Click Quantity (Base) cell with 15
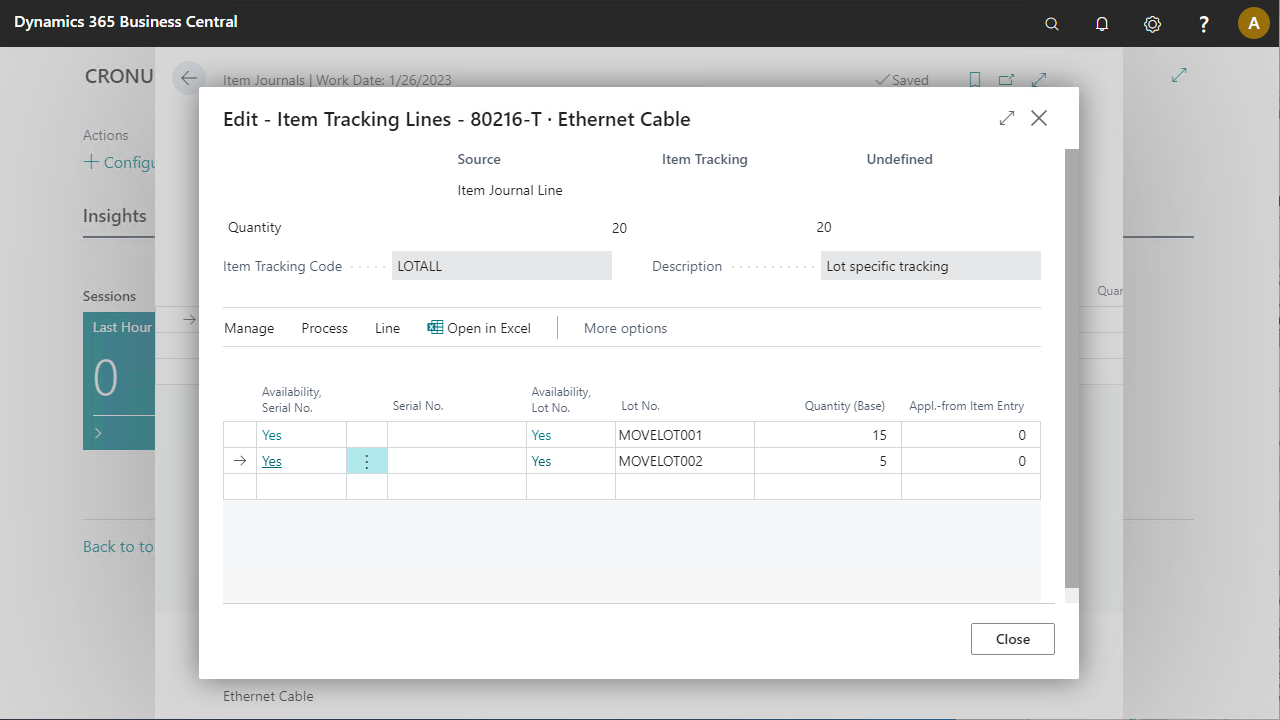1280x720 pixels. [828, 435]
